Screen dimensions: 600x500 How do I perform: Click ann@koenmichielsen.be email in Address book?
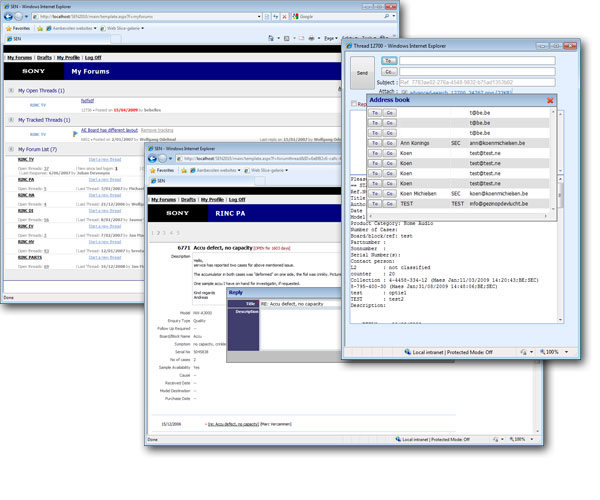pyautogui.click(x=497, y=143)
